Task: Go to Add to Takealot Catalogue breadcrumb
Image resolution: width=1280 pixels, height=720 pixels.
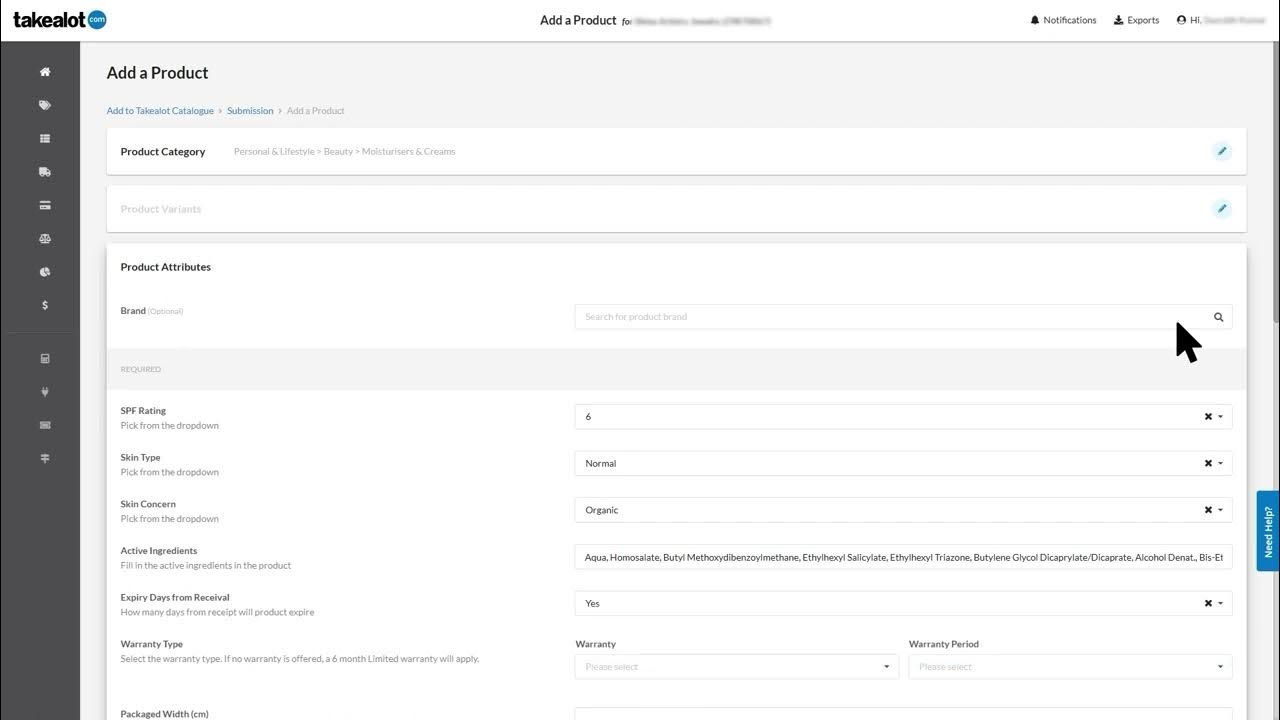Action: [x=160, y=111]
